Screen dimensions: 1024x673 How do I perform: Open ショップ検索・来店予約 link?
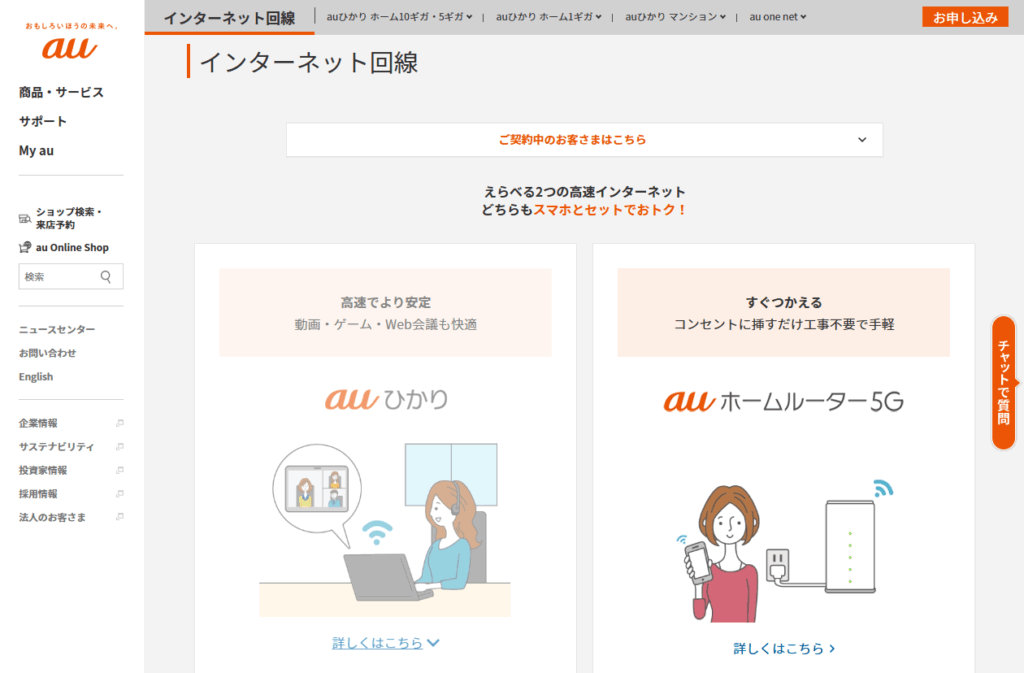click(69, 219)
